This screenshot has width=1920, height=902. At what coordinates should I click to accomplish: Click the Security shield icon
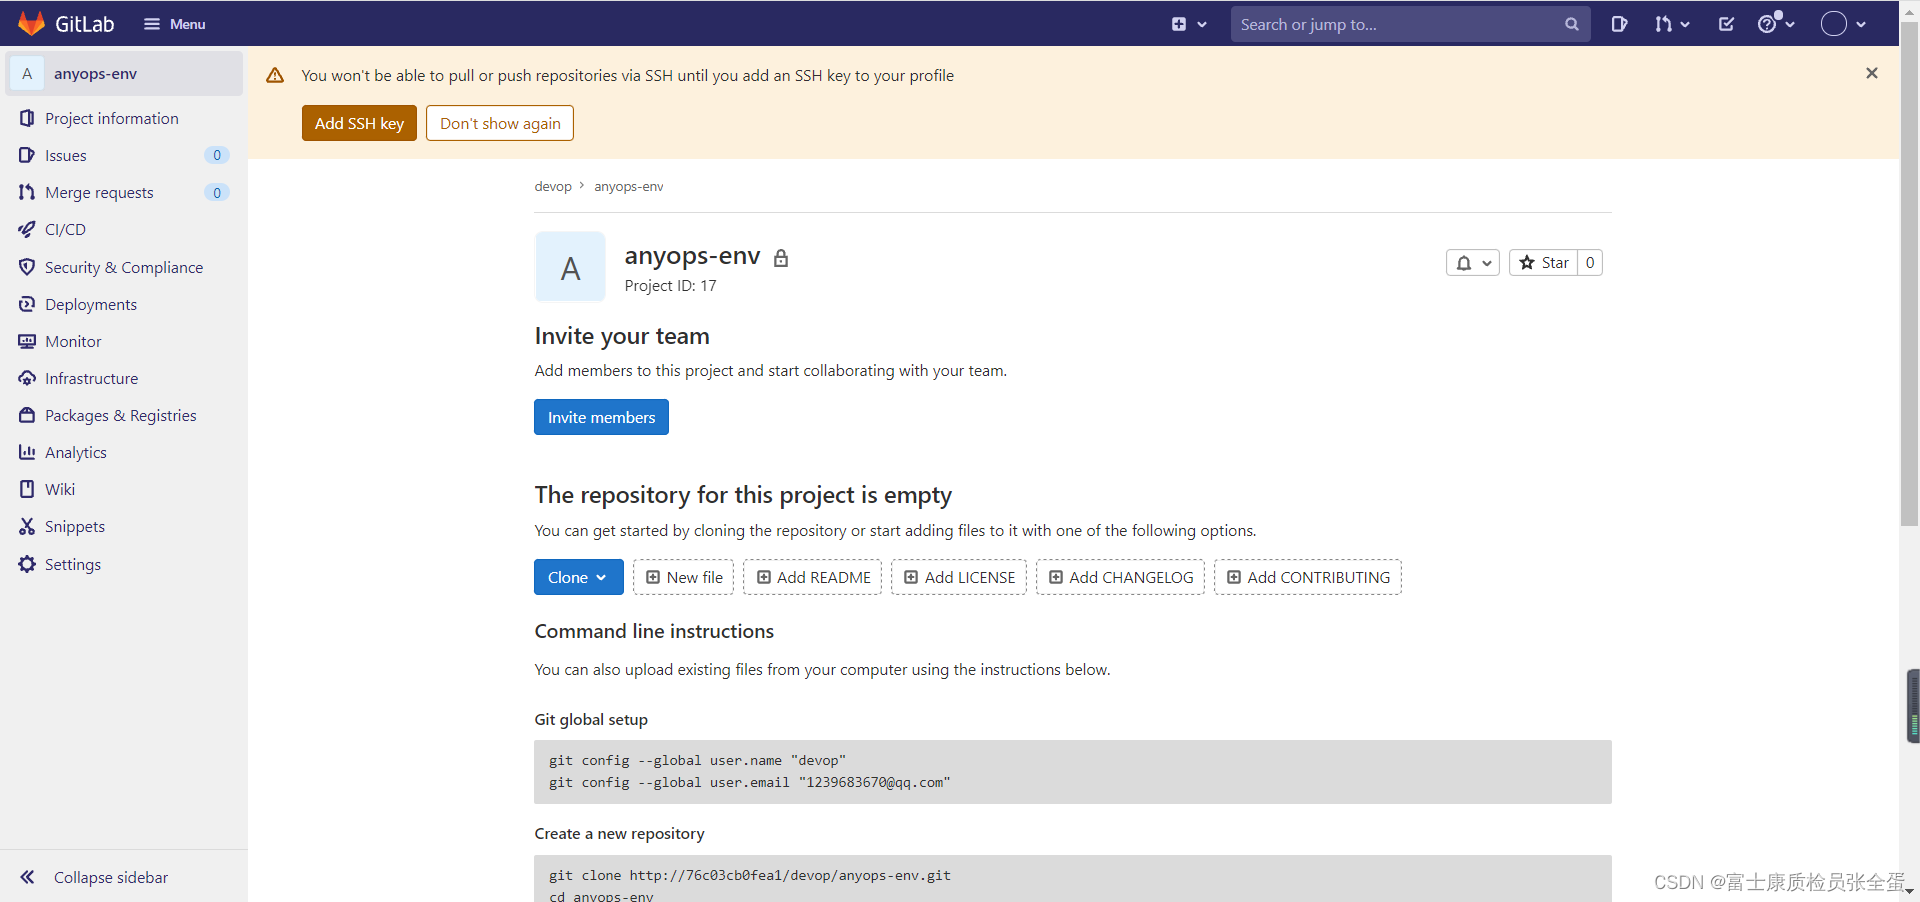[27, 267]
